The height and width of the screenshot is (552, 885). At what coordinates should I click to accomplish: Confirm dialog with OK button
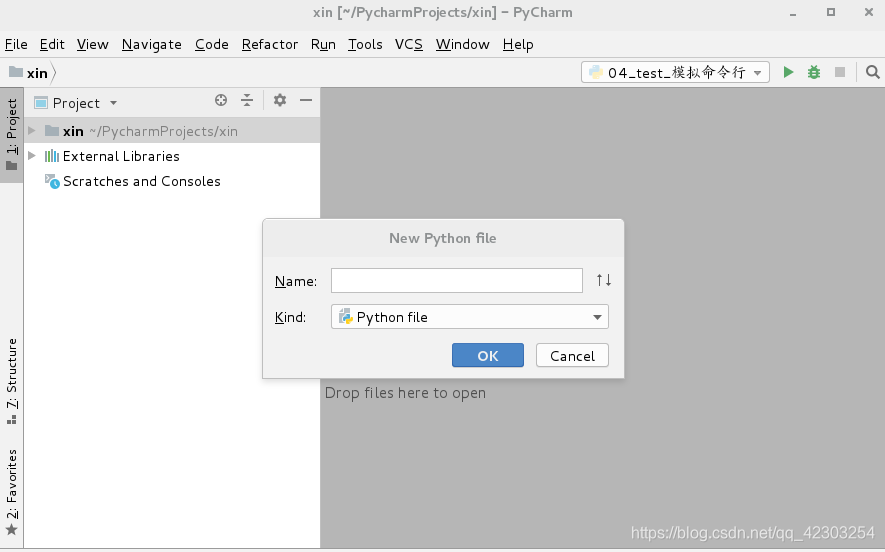coord(488,355)
